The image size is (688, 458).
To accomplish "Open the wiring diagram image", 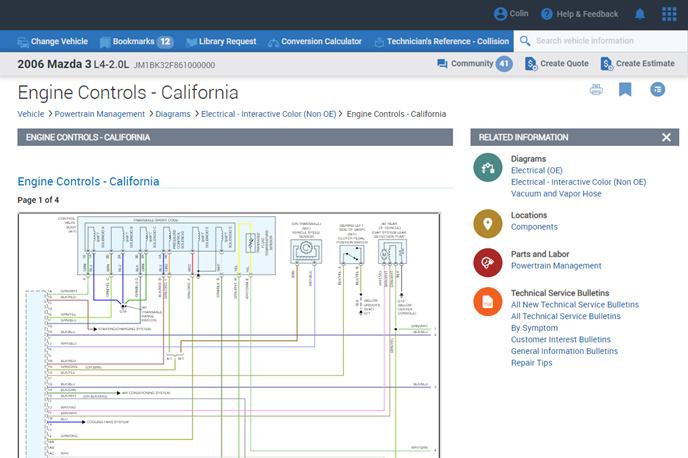I will pos(229,335).
